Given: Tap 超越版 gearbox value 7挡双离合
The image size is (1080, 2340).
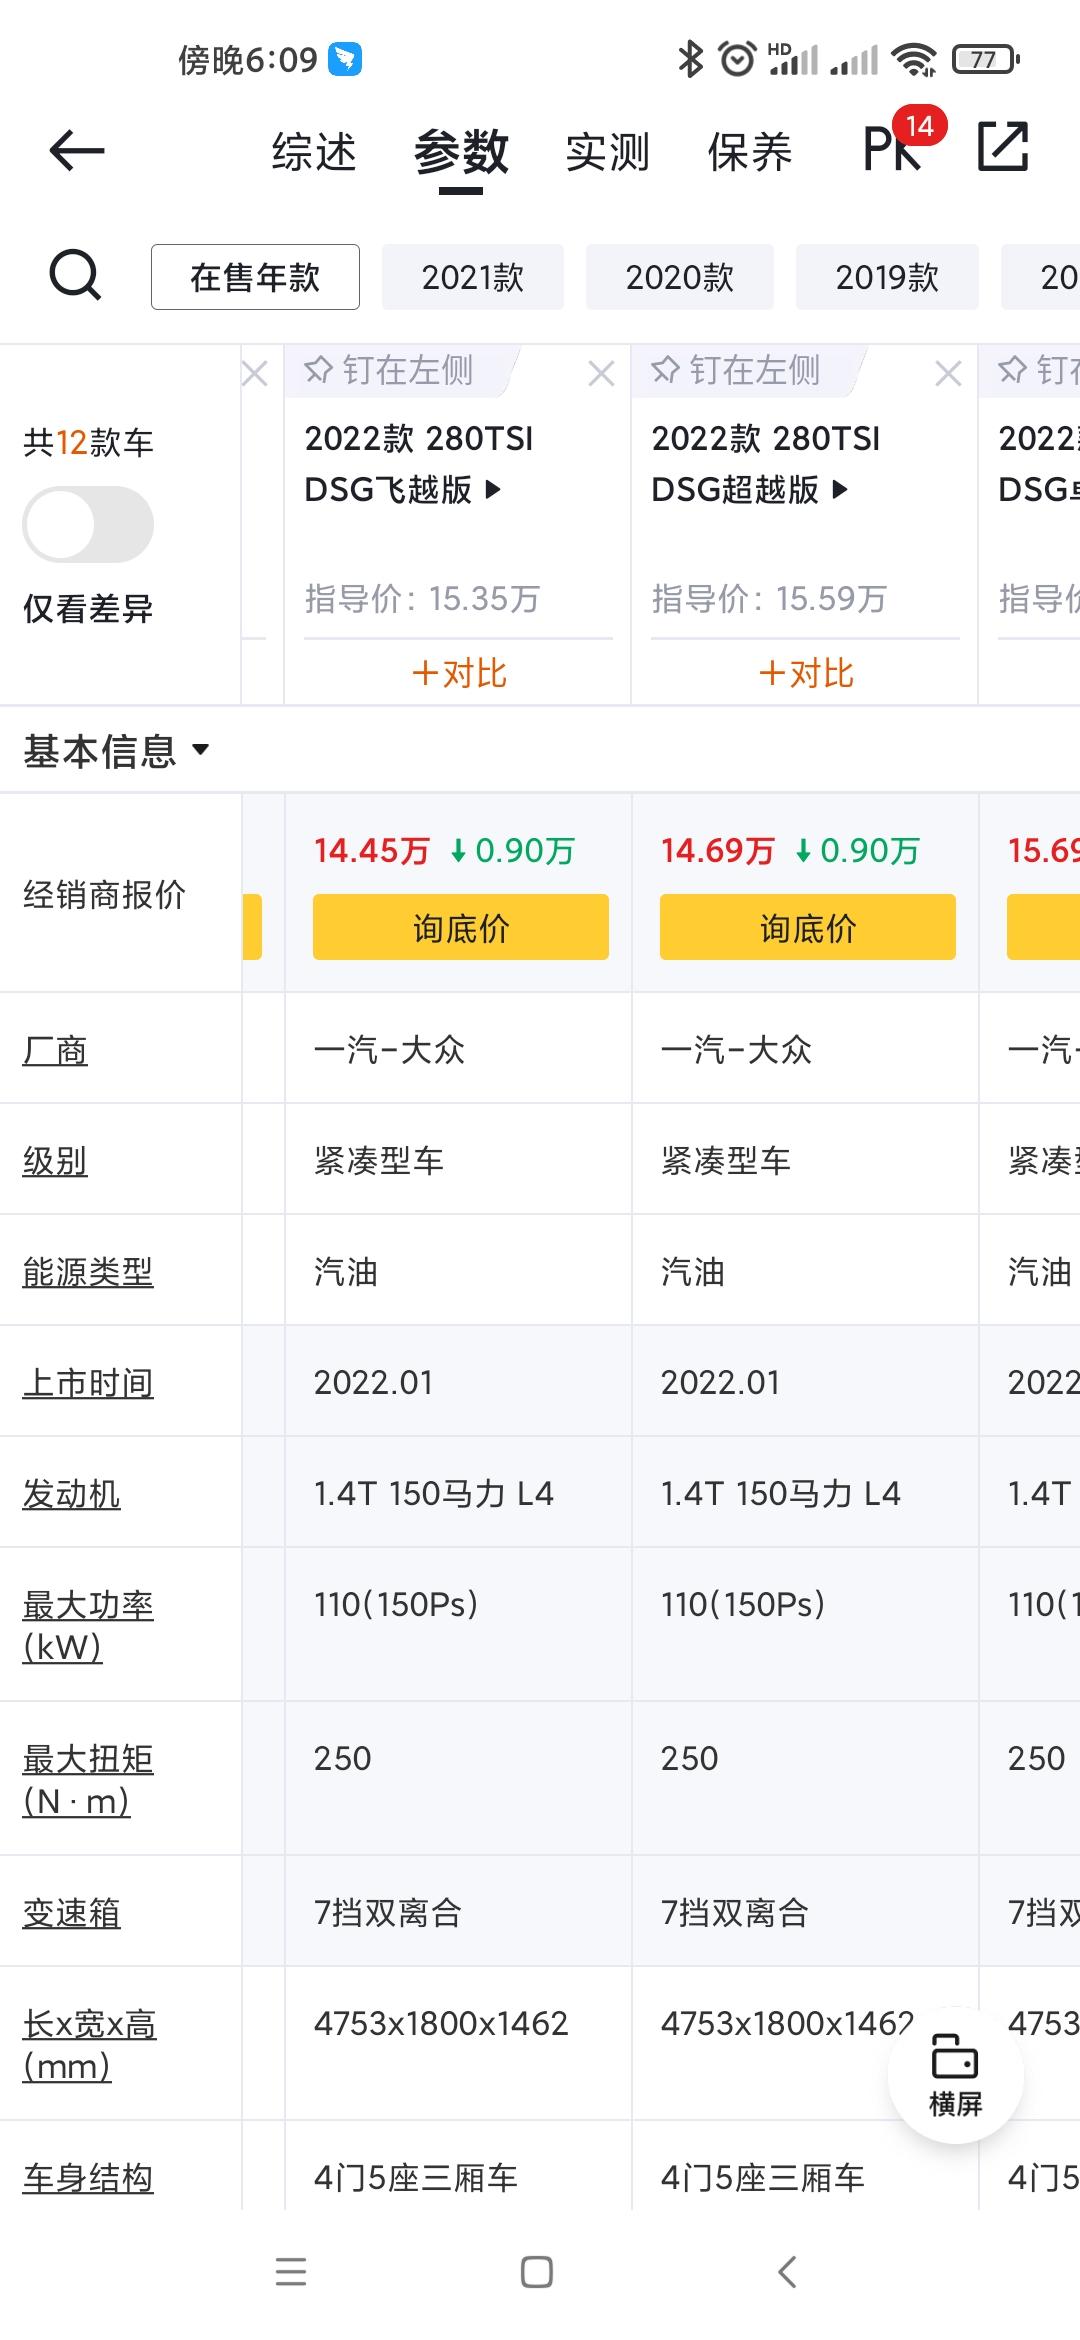Looking at the screenshot, I should (x=734, y=1913).
